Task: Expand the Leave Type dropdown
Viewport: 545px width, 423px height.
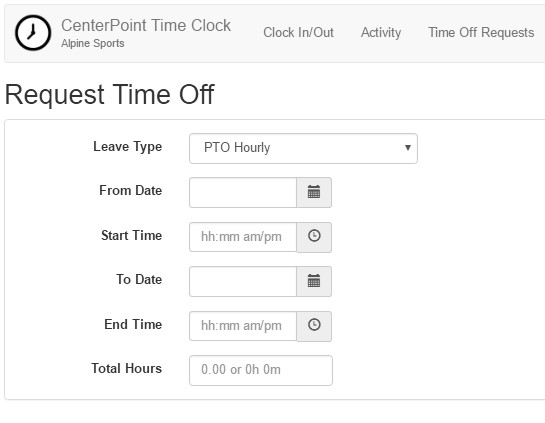Action: click(x=303, y=148)
